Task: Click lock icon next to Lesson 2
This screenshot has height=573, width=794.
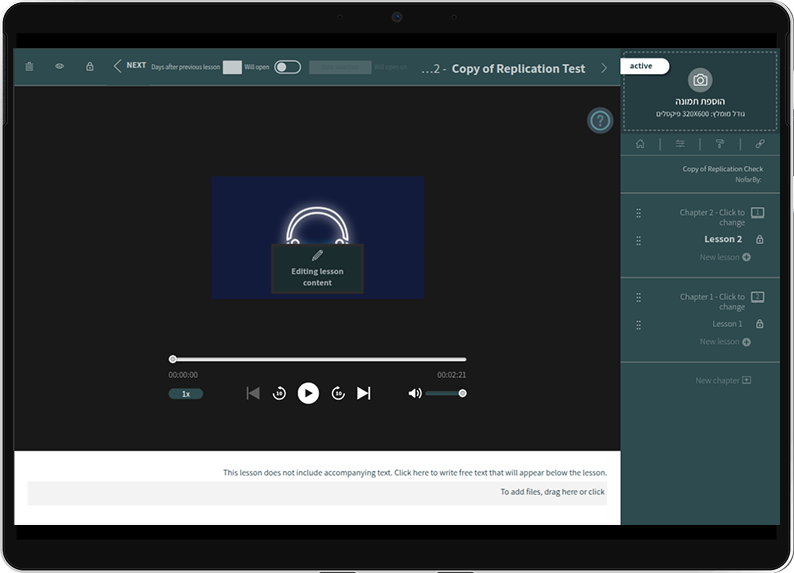Action: [x=760, y=239]
